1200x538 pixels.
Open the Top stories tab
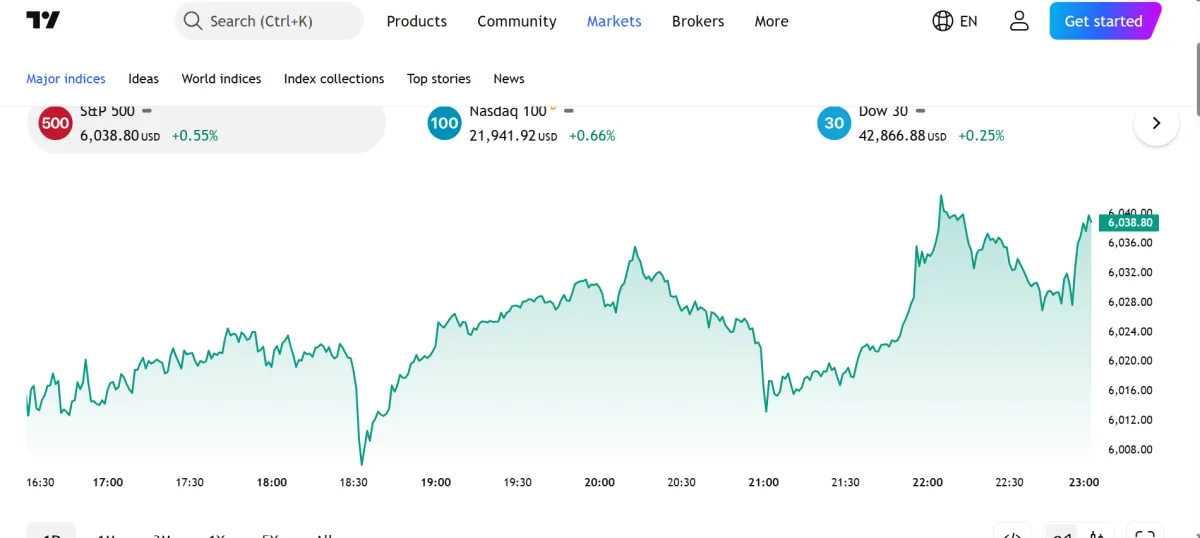coord(439,79)
